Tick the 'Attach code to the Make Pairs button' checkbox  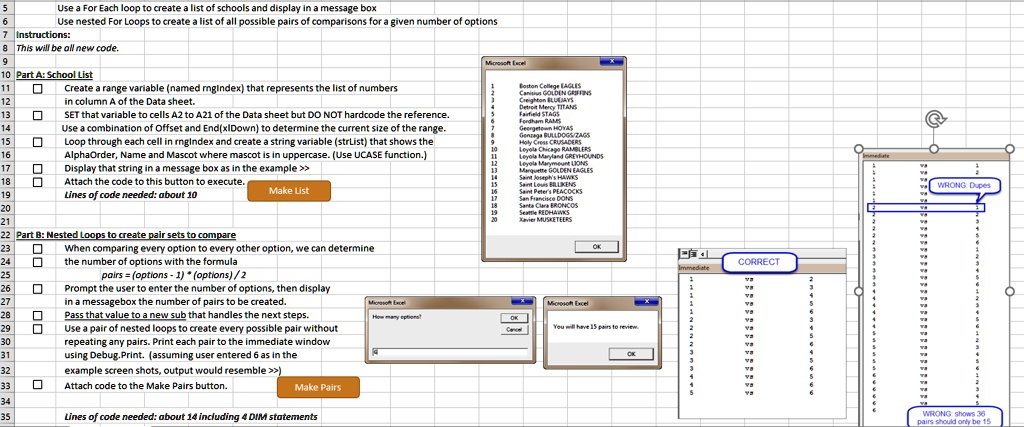[x=37, y=384]
